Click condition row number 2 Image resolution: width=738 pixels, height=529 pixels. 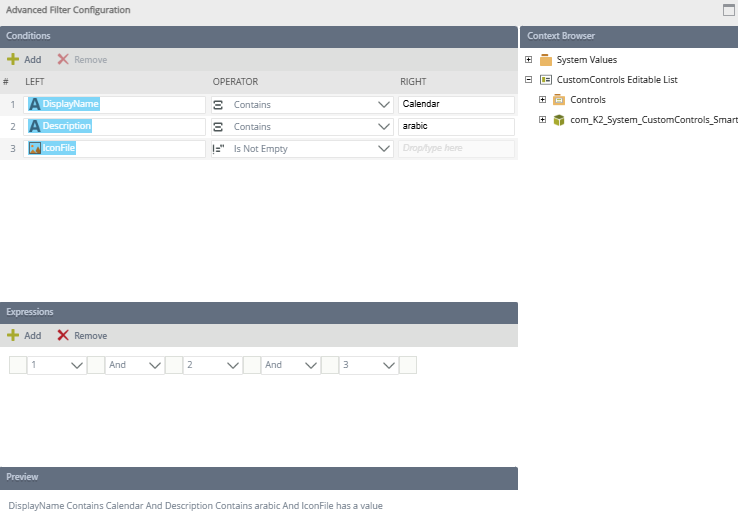[x=13, y=127]
